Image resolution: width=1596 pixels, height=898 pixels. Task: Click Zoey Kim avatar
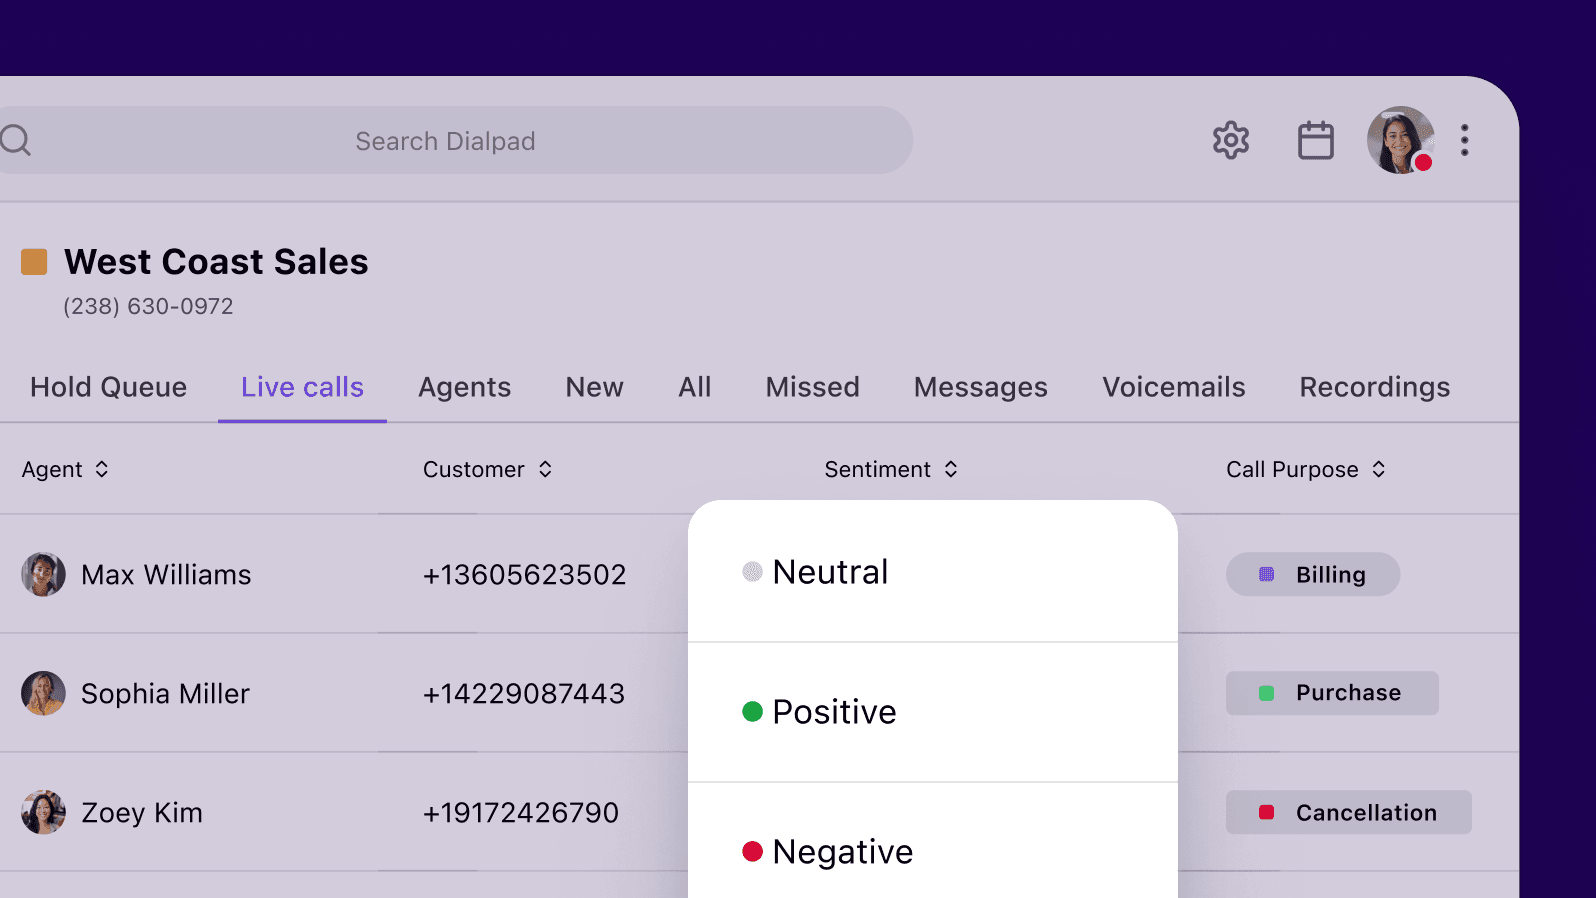(x=43, y=812)
